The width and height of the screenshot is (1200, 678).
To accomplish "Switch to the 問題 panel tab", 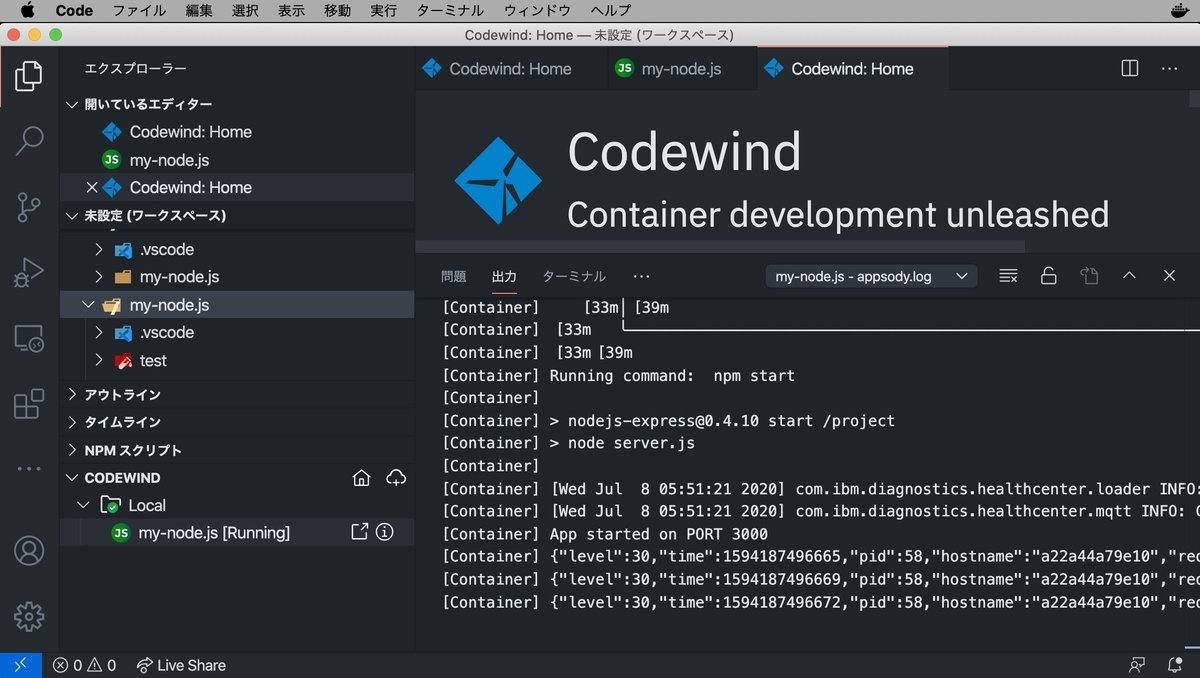I will coord(454,277).
